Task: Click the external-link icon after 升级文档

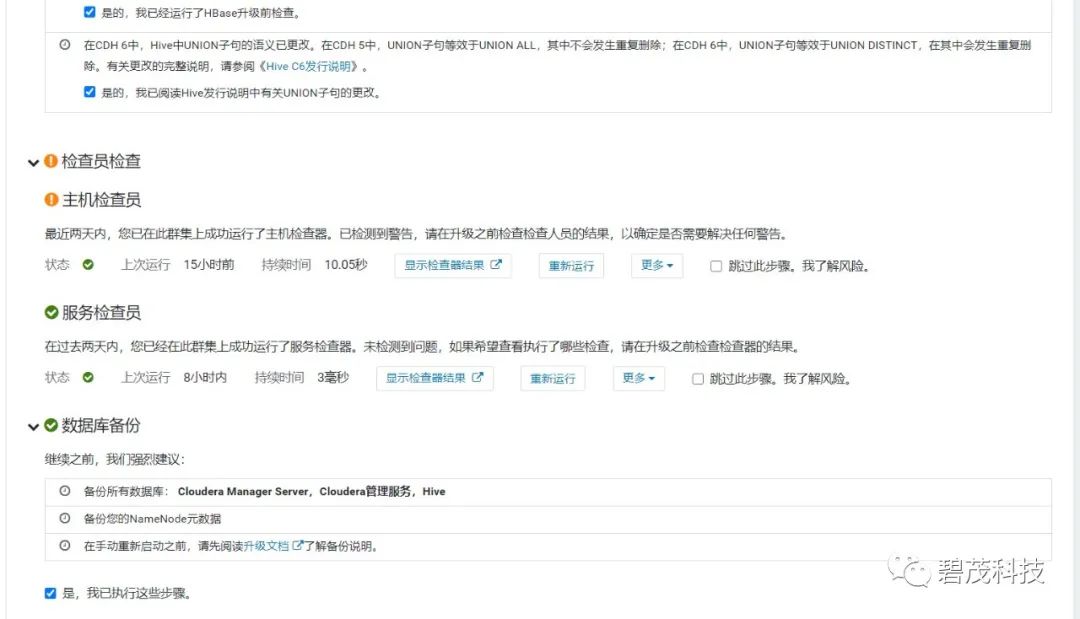Action: tap(297, 545)
